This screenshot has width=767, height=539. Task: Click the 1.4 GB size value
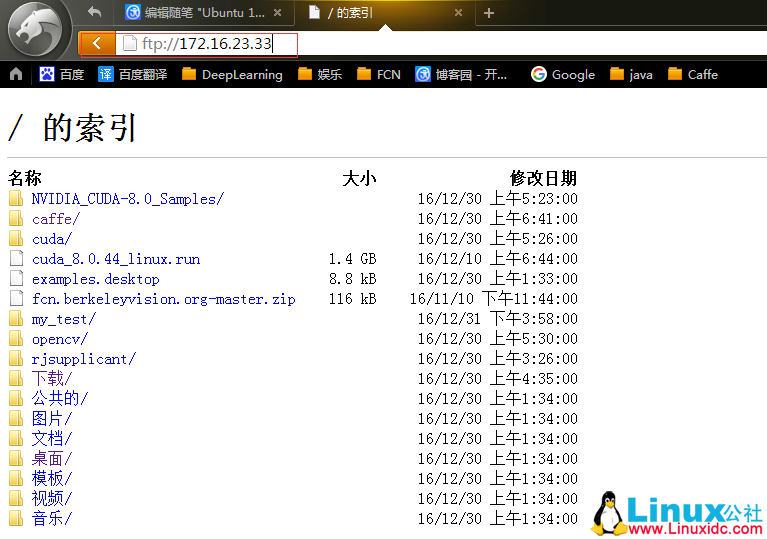pos(353,259)
